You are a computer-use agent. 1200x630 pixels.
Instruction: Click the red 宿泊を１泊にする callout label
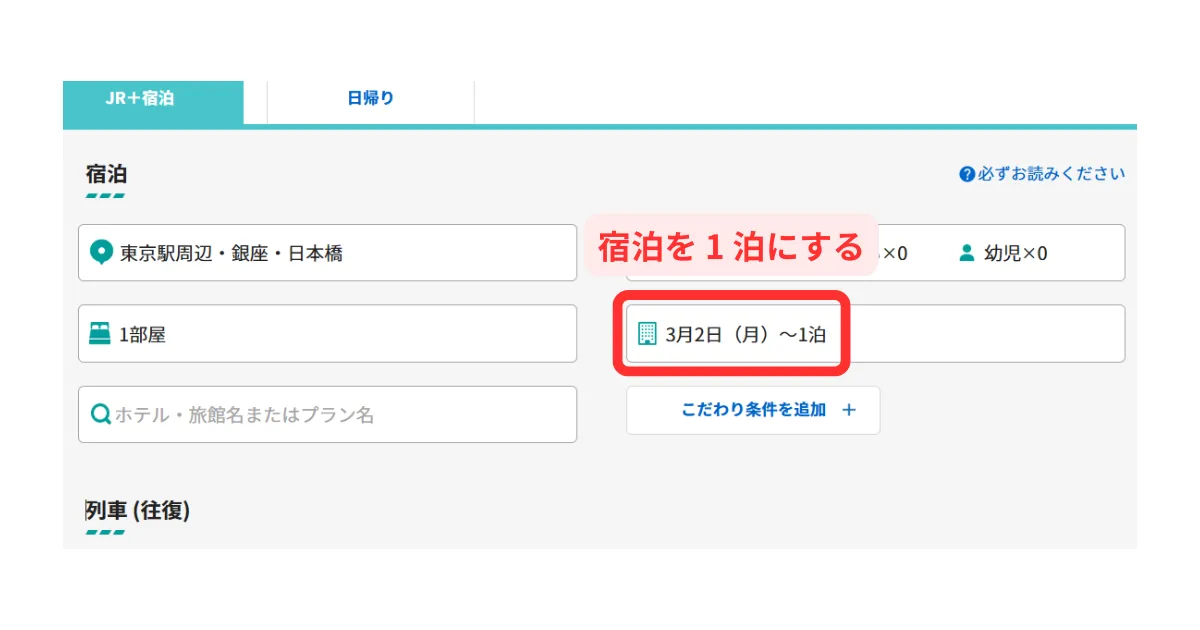click(x=730, y=246)
